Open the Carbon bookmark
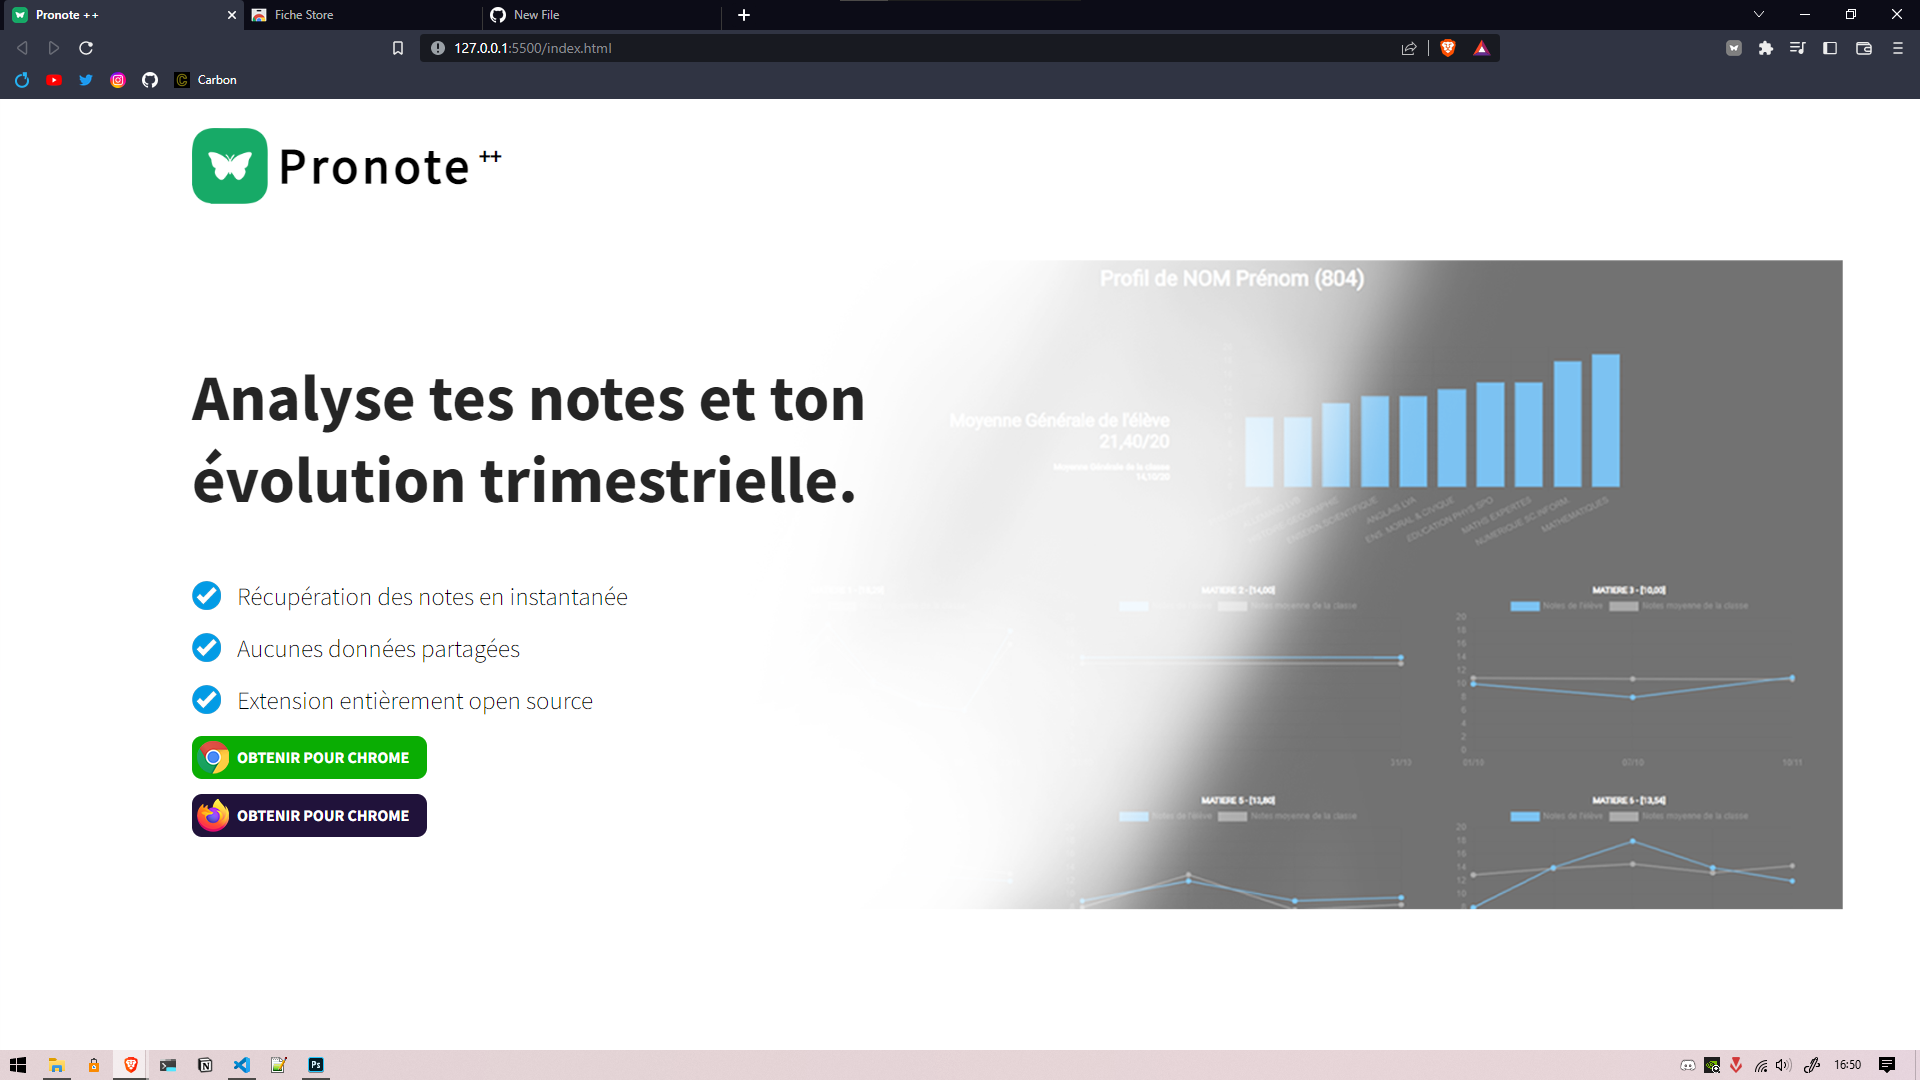This screenshot has width=1920, height=1080. (205, 80)
